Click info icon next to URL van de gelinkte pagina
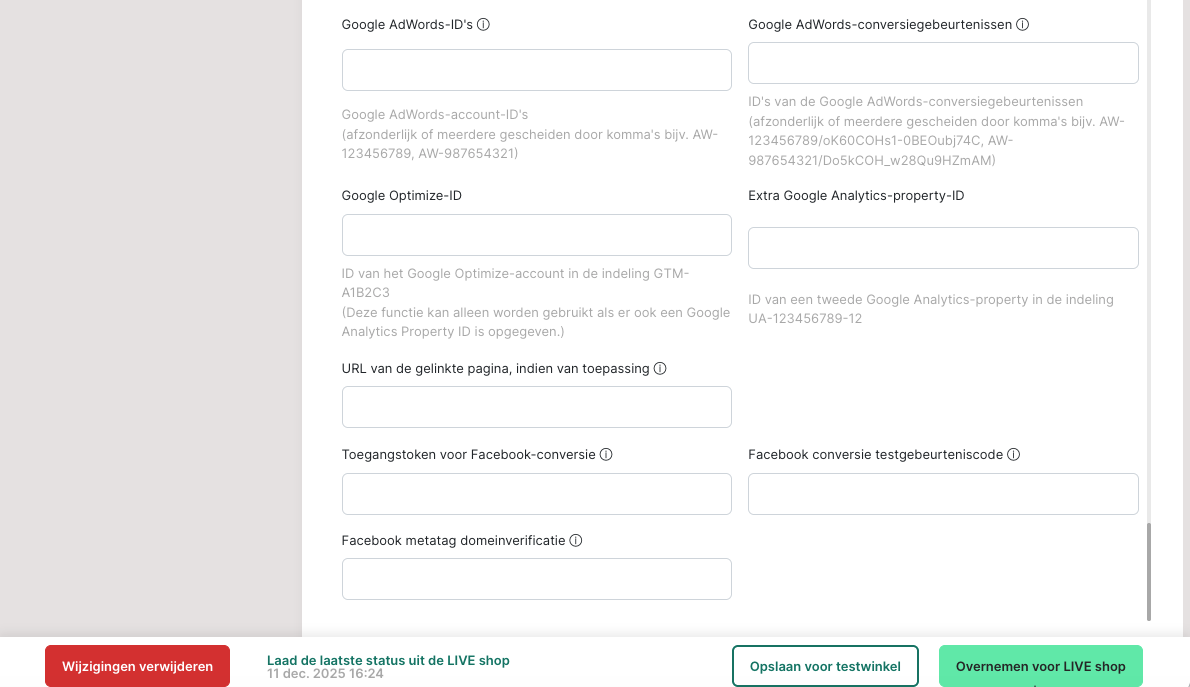This screenshot has height=687, width=1190. pos(660,369)
